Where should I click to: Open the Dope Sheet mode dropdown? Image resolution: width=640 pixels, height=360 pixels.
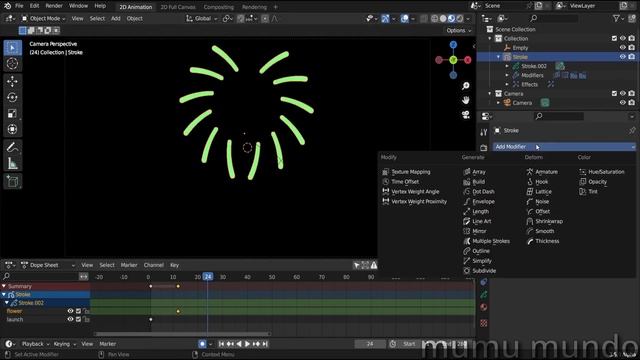coord(48,265)
